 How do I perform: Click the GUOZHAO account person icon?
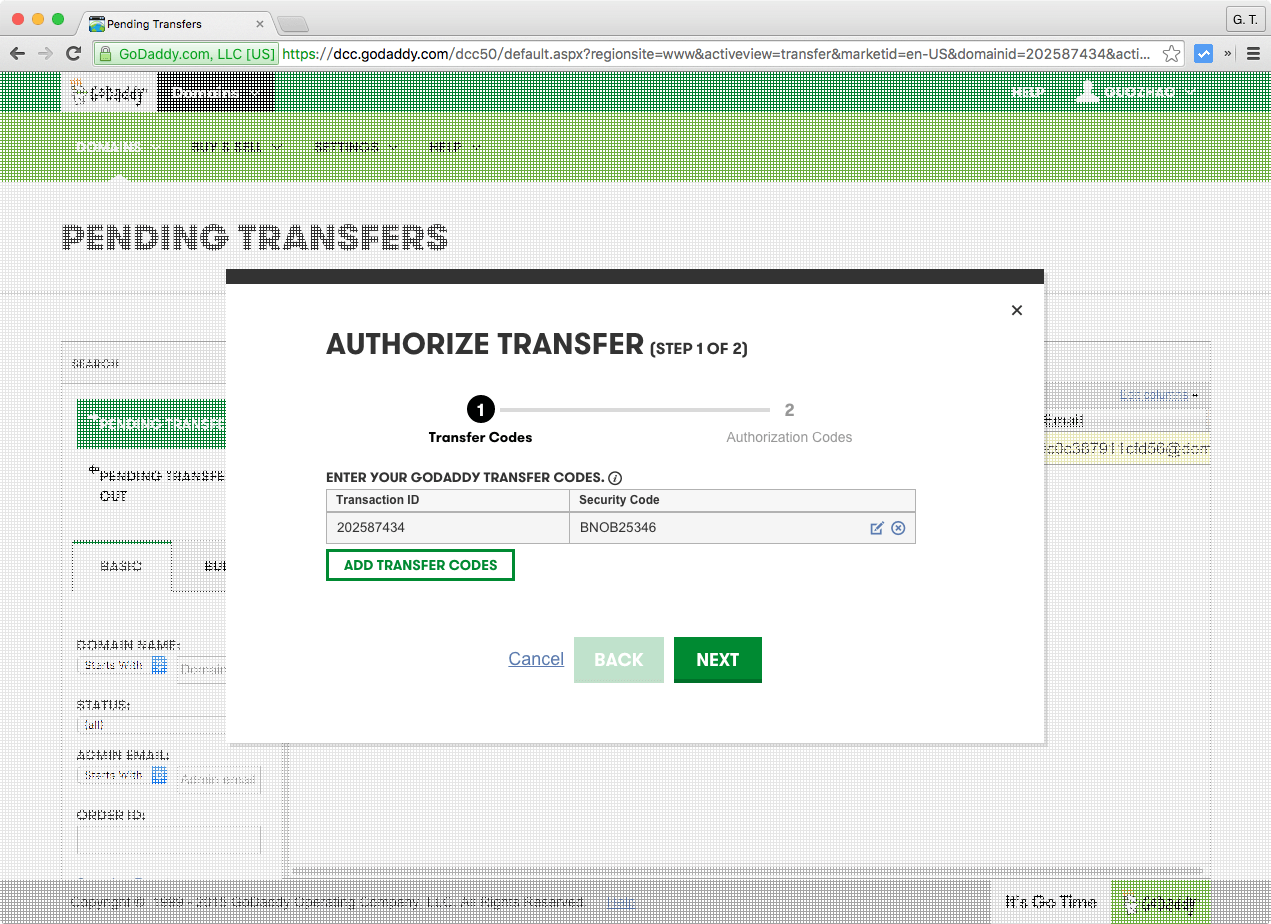tap(1088, 91)
